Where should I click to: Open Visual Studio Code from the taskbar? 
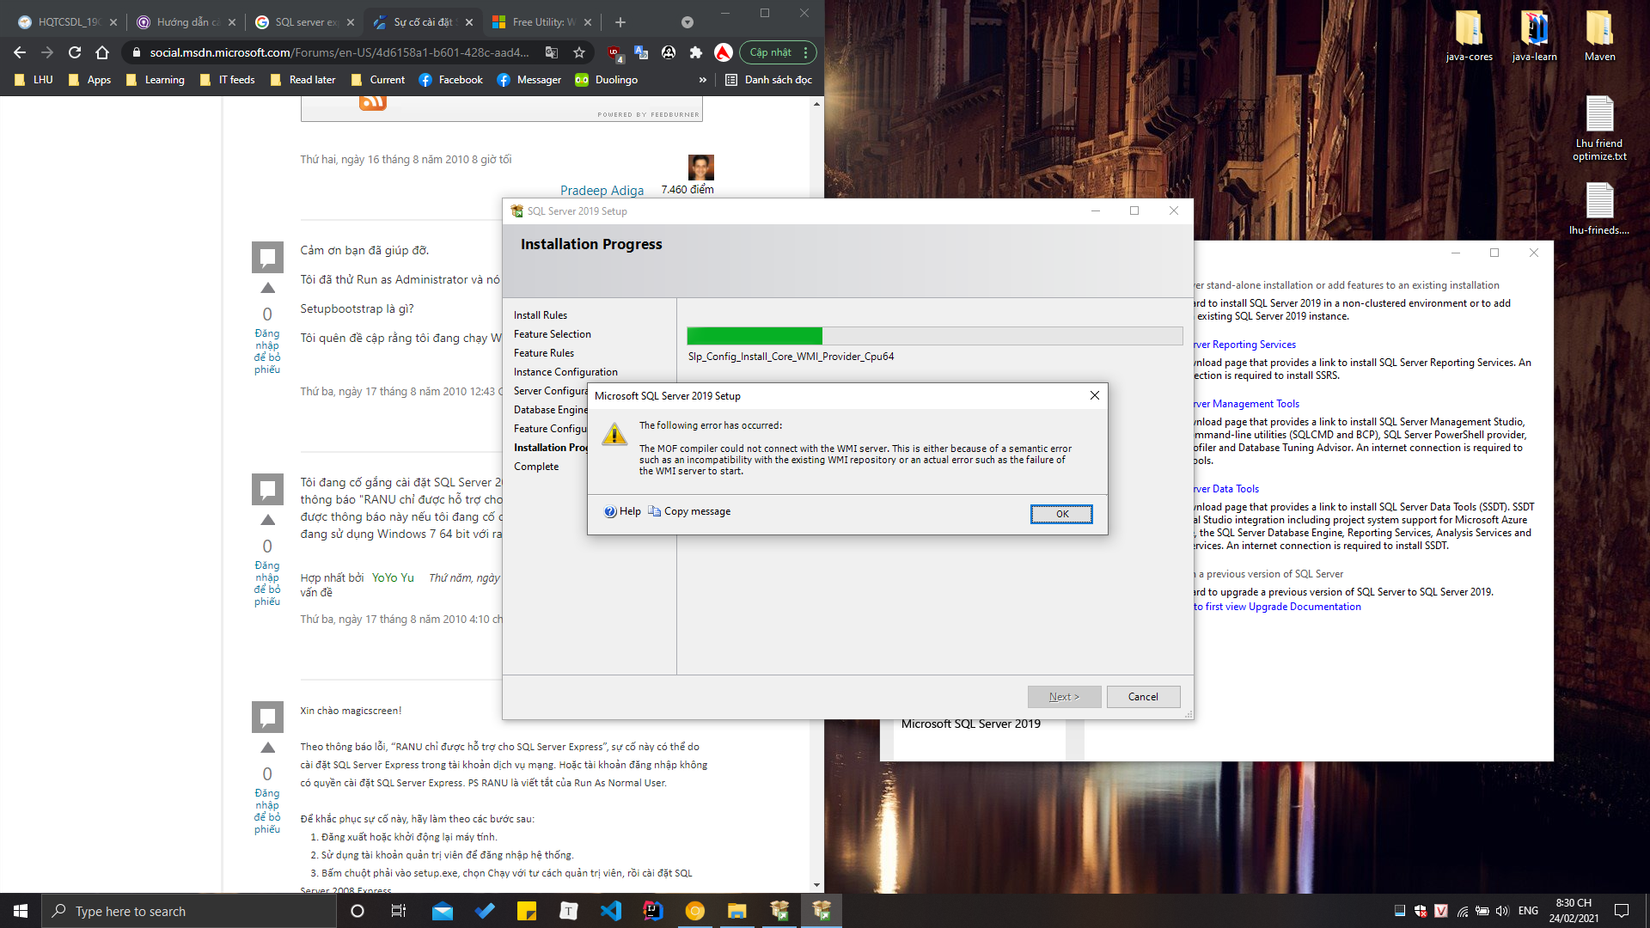(x=611, y=911)
